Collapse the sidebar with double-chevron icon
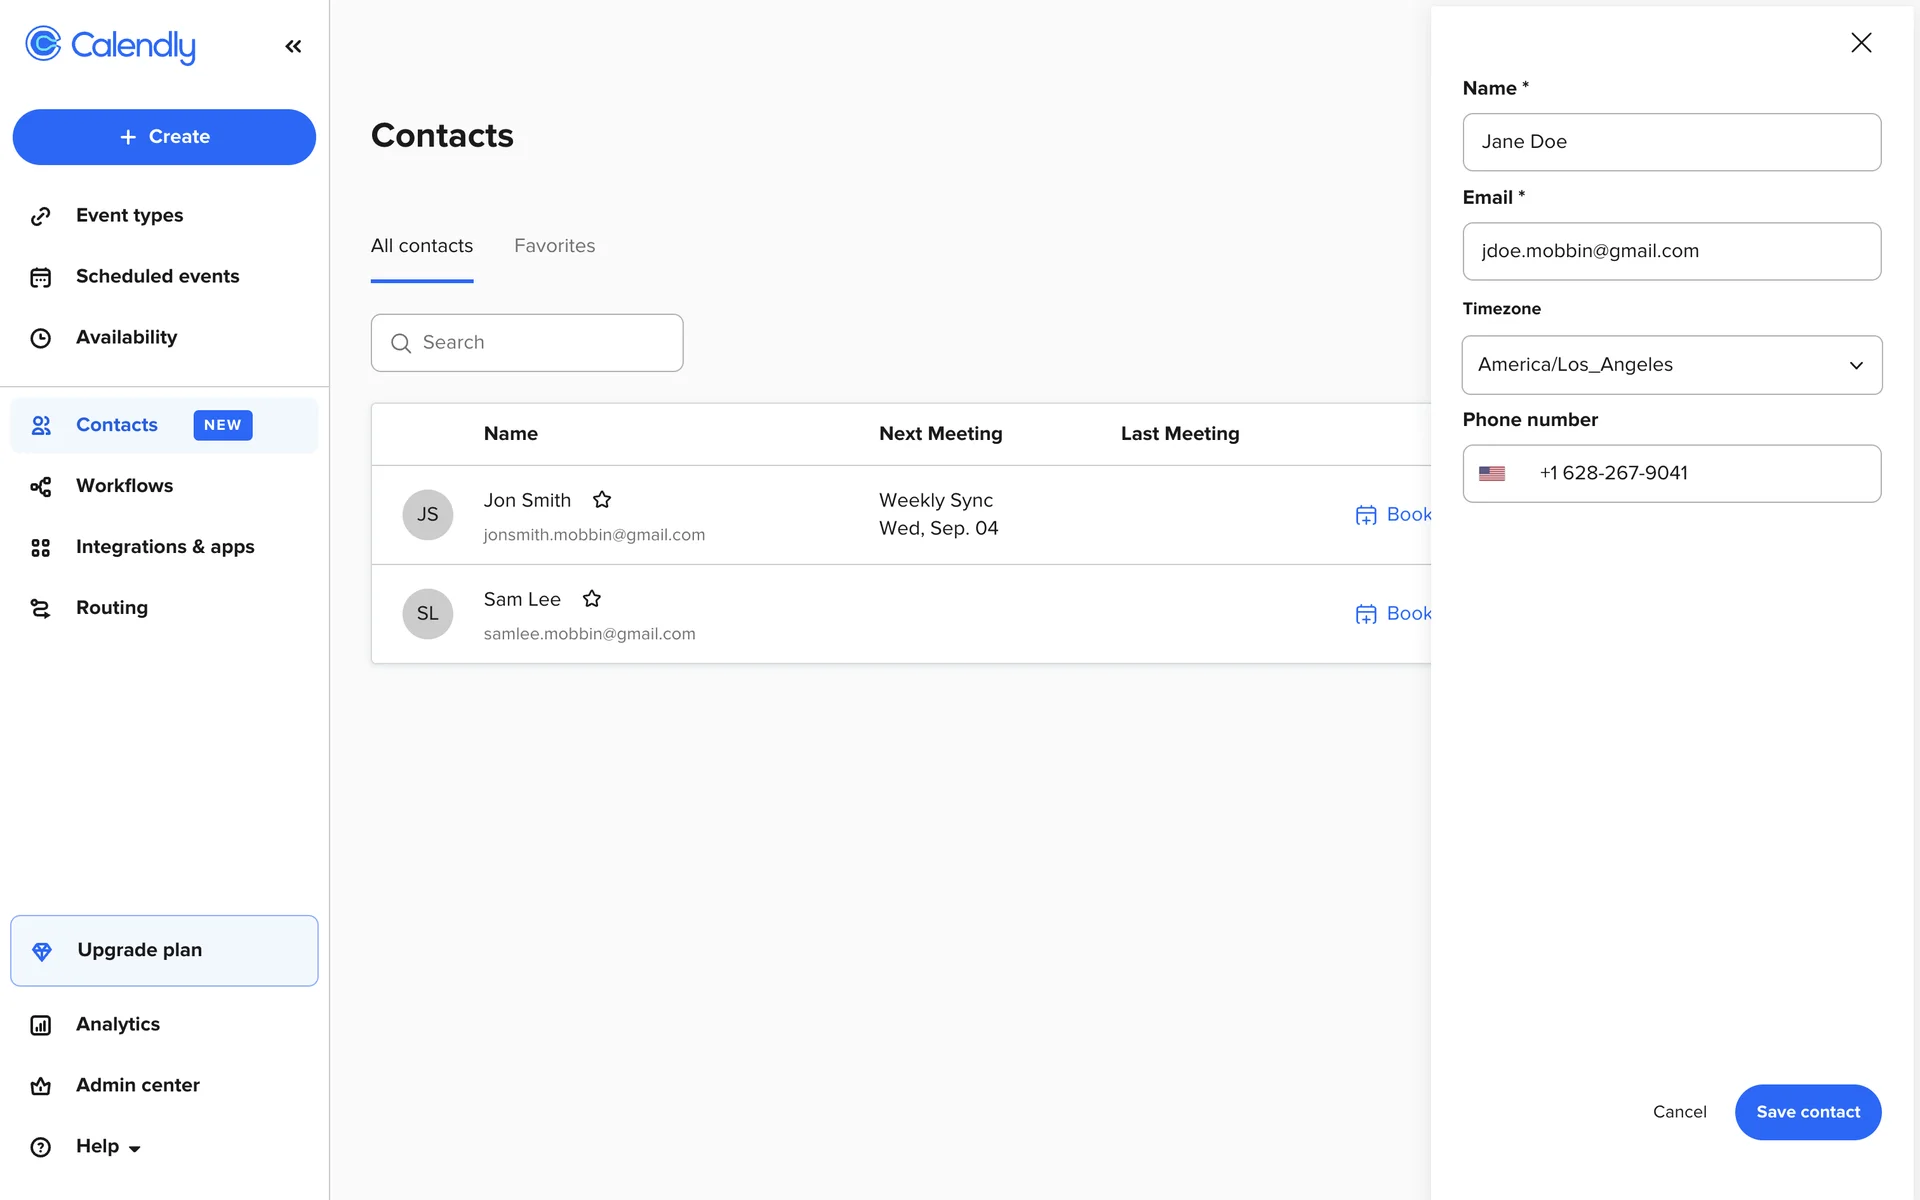The image size is (1920, 1200). pyautogui.click(x=293, y=46)
